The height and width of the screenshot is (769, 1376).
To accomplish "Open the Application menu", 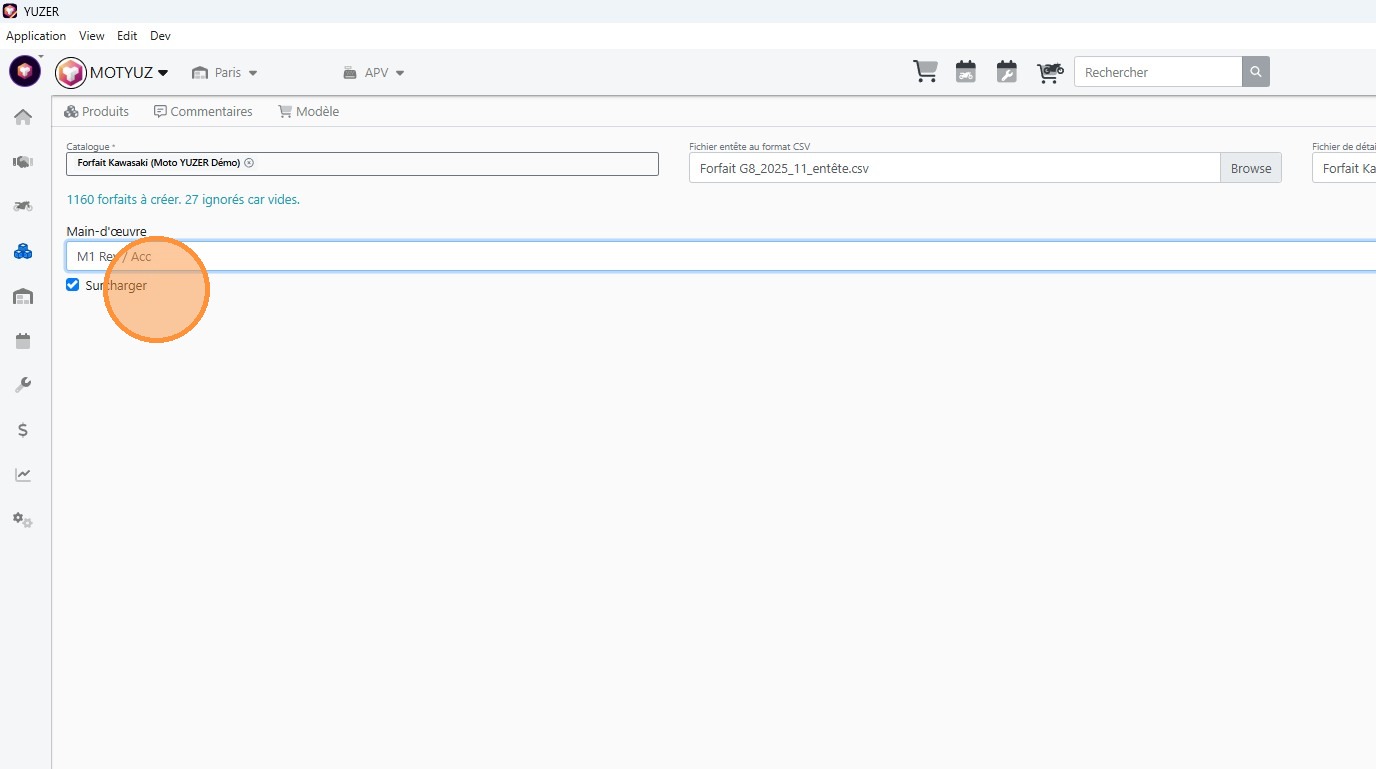I will [36, 36].
